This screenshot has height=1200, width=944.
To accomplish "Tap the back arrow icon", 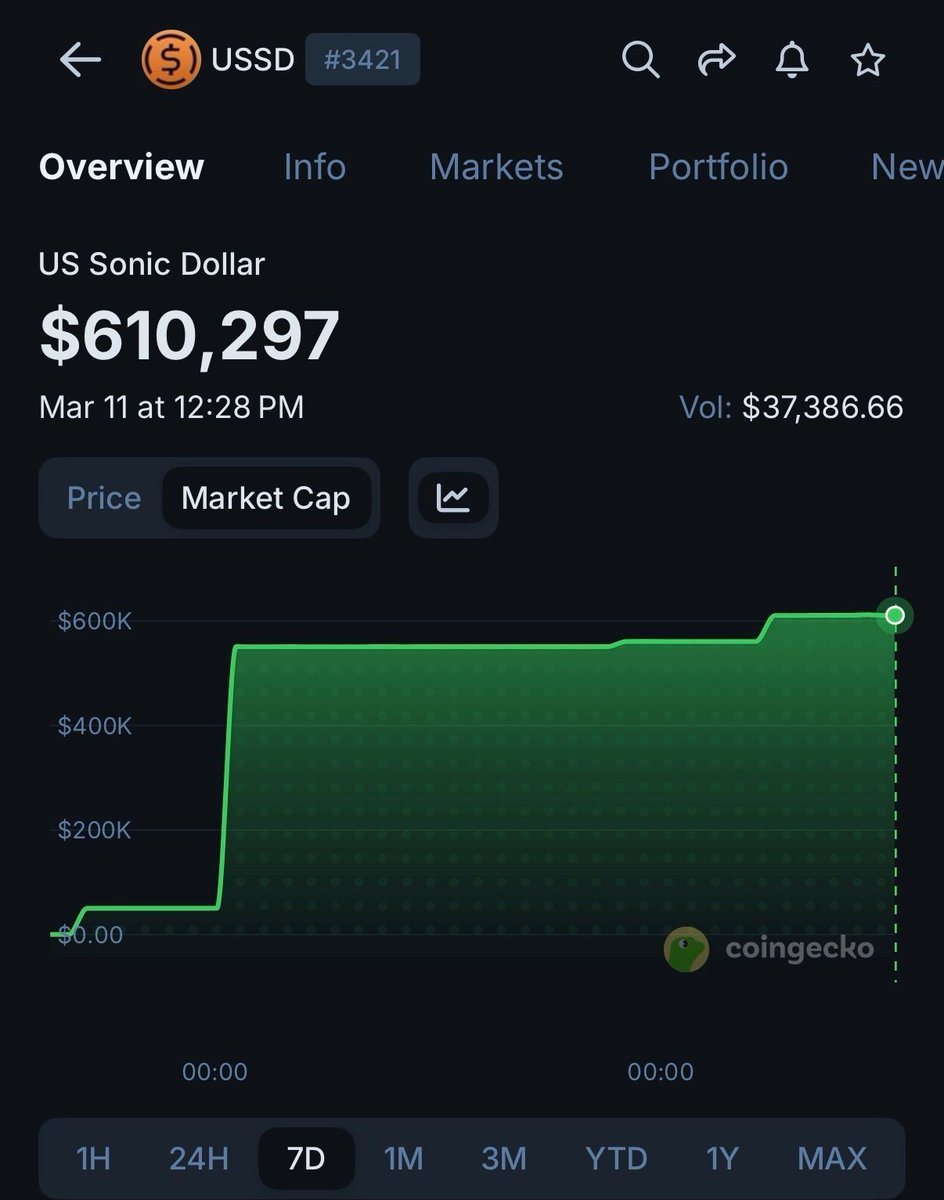I will [80, 60].
